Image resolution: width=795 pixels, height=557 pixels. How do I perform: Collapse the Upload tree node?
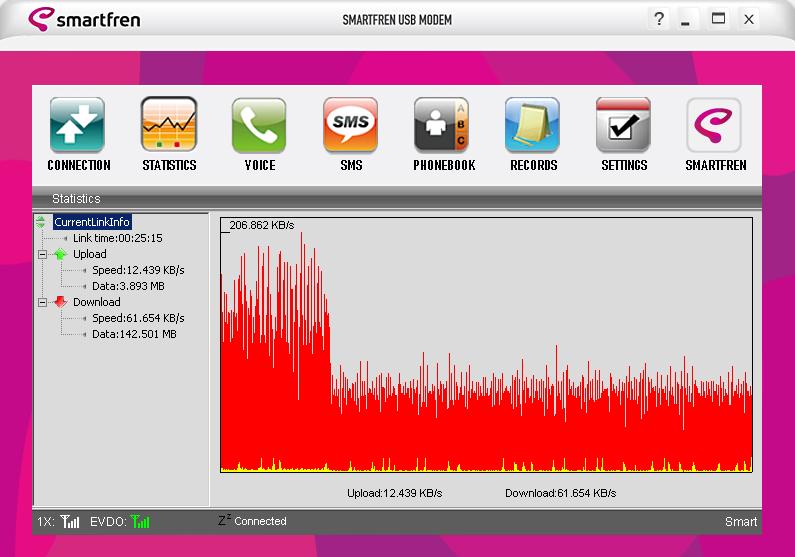pos(43,254)
